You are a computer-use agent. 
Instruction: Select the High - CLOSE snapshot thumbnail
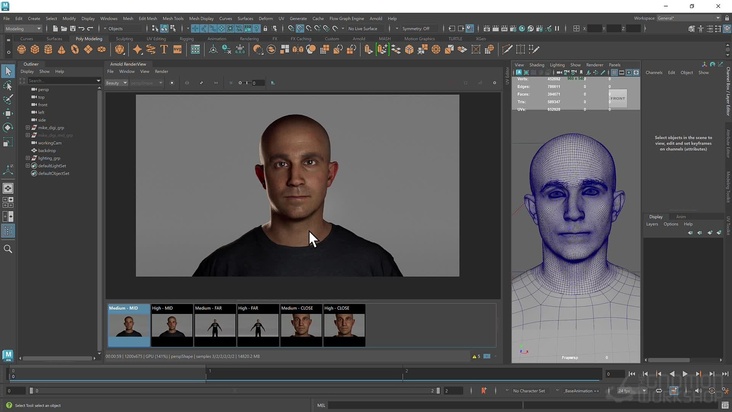coord(343,326)
